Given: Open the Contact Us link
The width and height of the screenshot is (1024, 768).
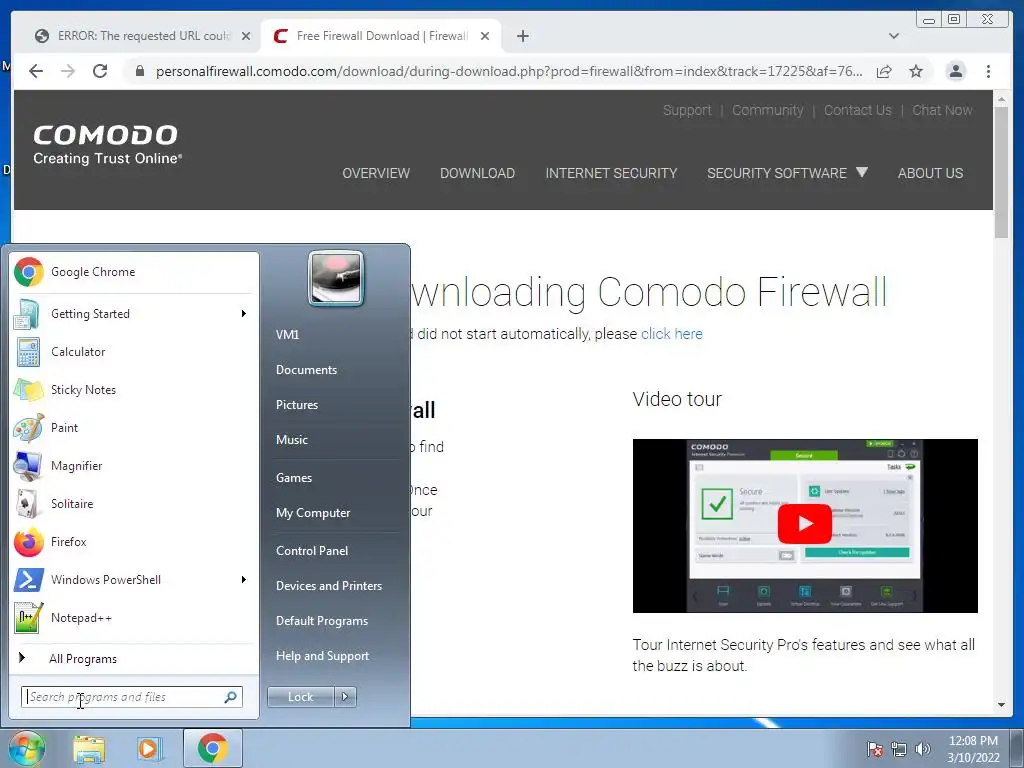Looking at the screenshot, I should click(x=857, y=110).
